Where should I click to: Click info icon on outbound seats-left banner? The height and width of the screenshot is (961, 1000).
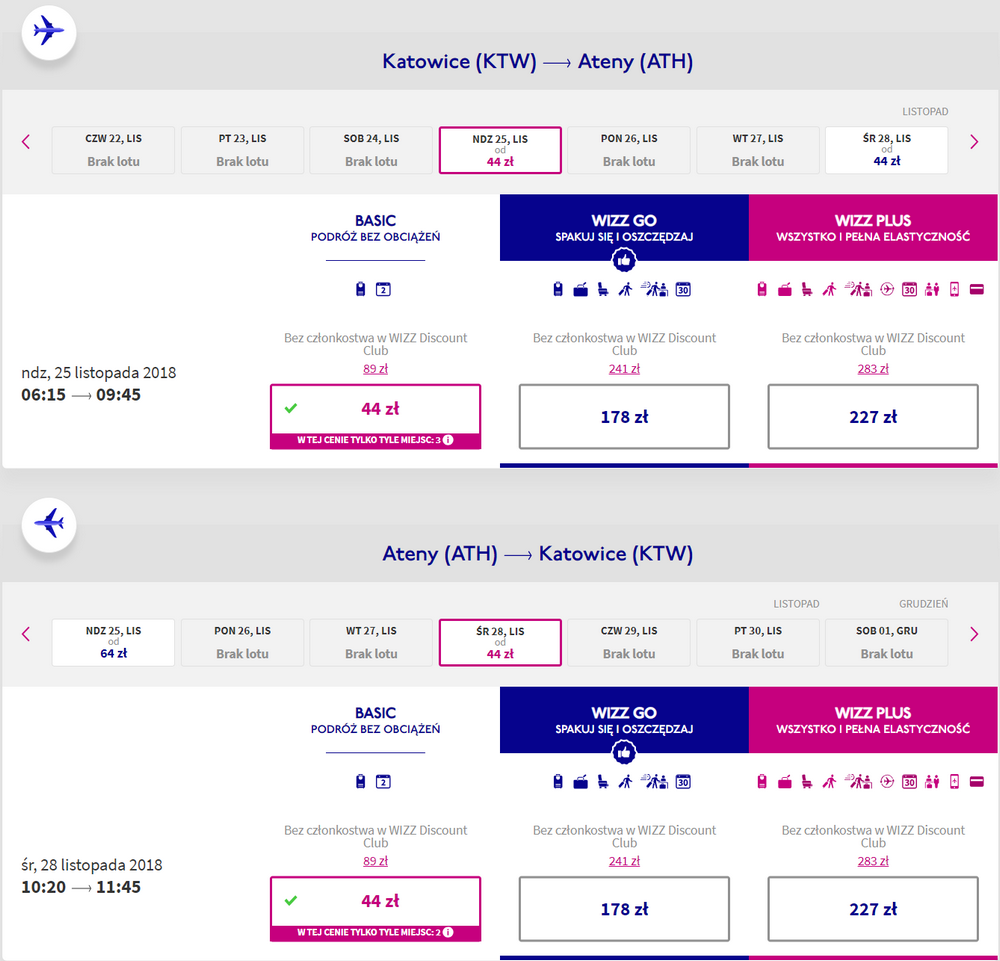[x=448, y=440]
